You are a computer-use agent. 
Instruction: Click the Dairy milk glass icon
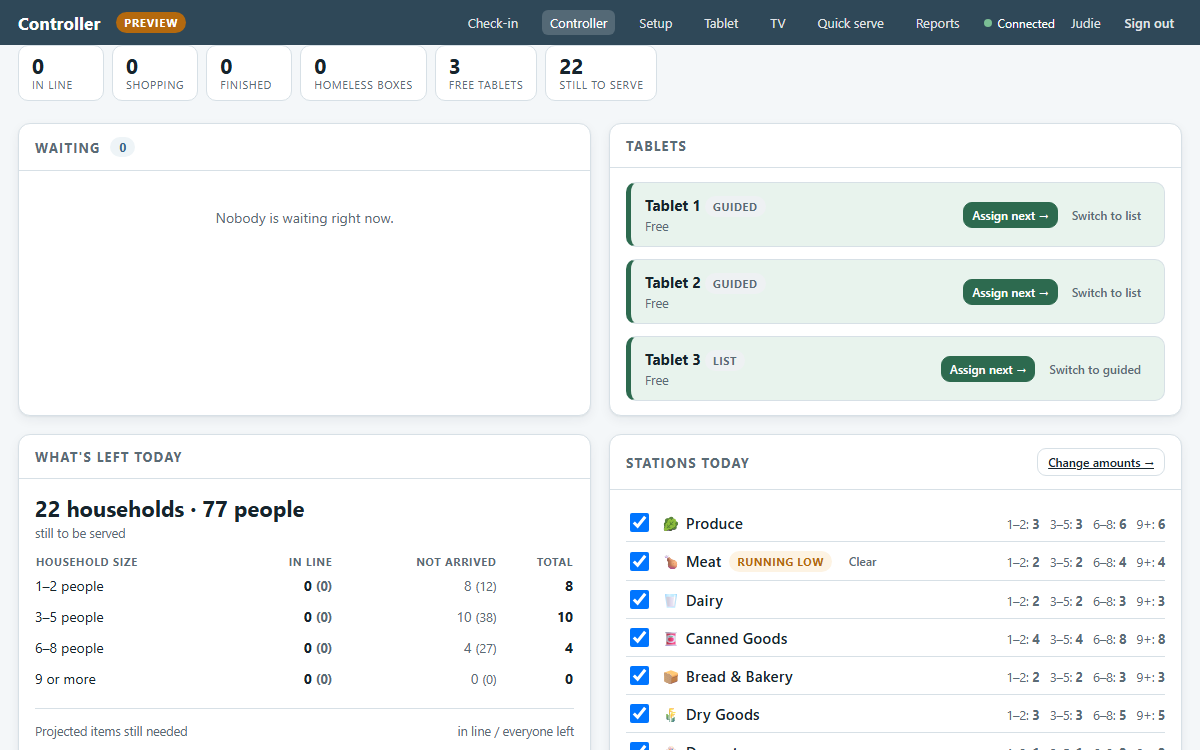[x=670, y=601]
